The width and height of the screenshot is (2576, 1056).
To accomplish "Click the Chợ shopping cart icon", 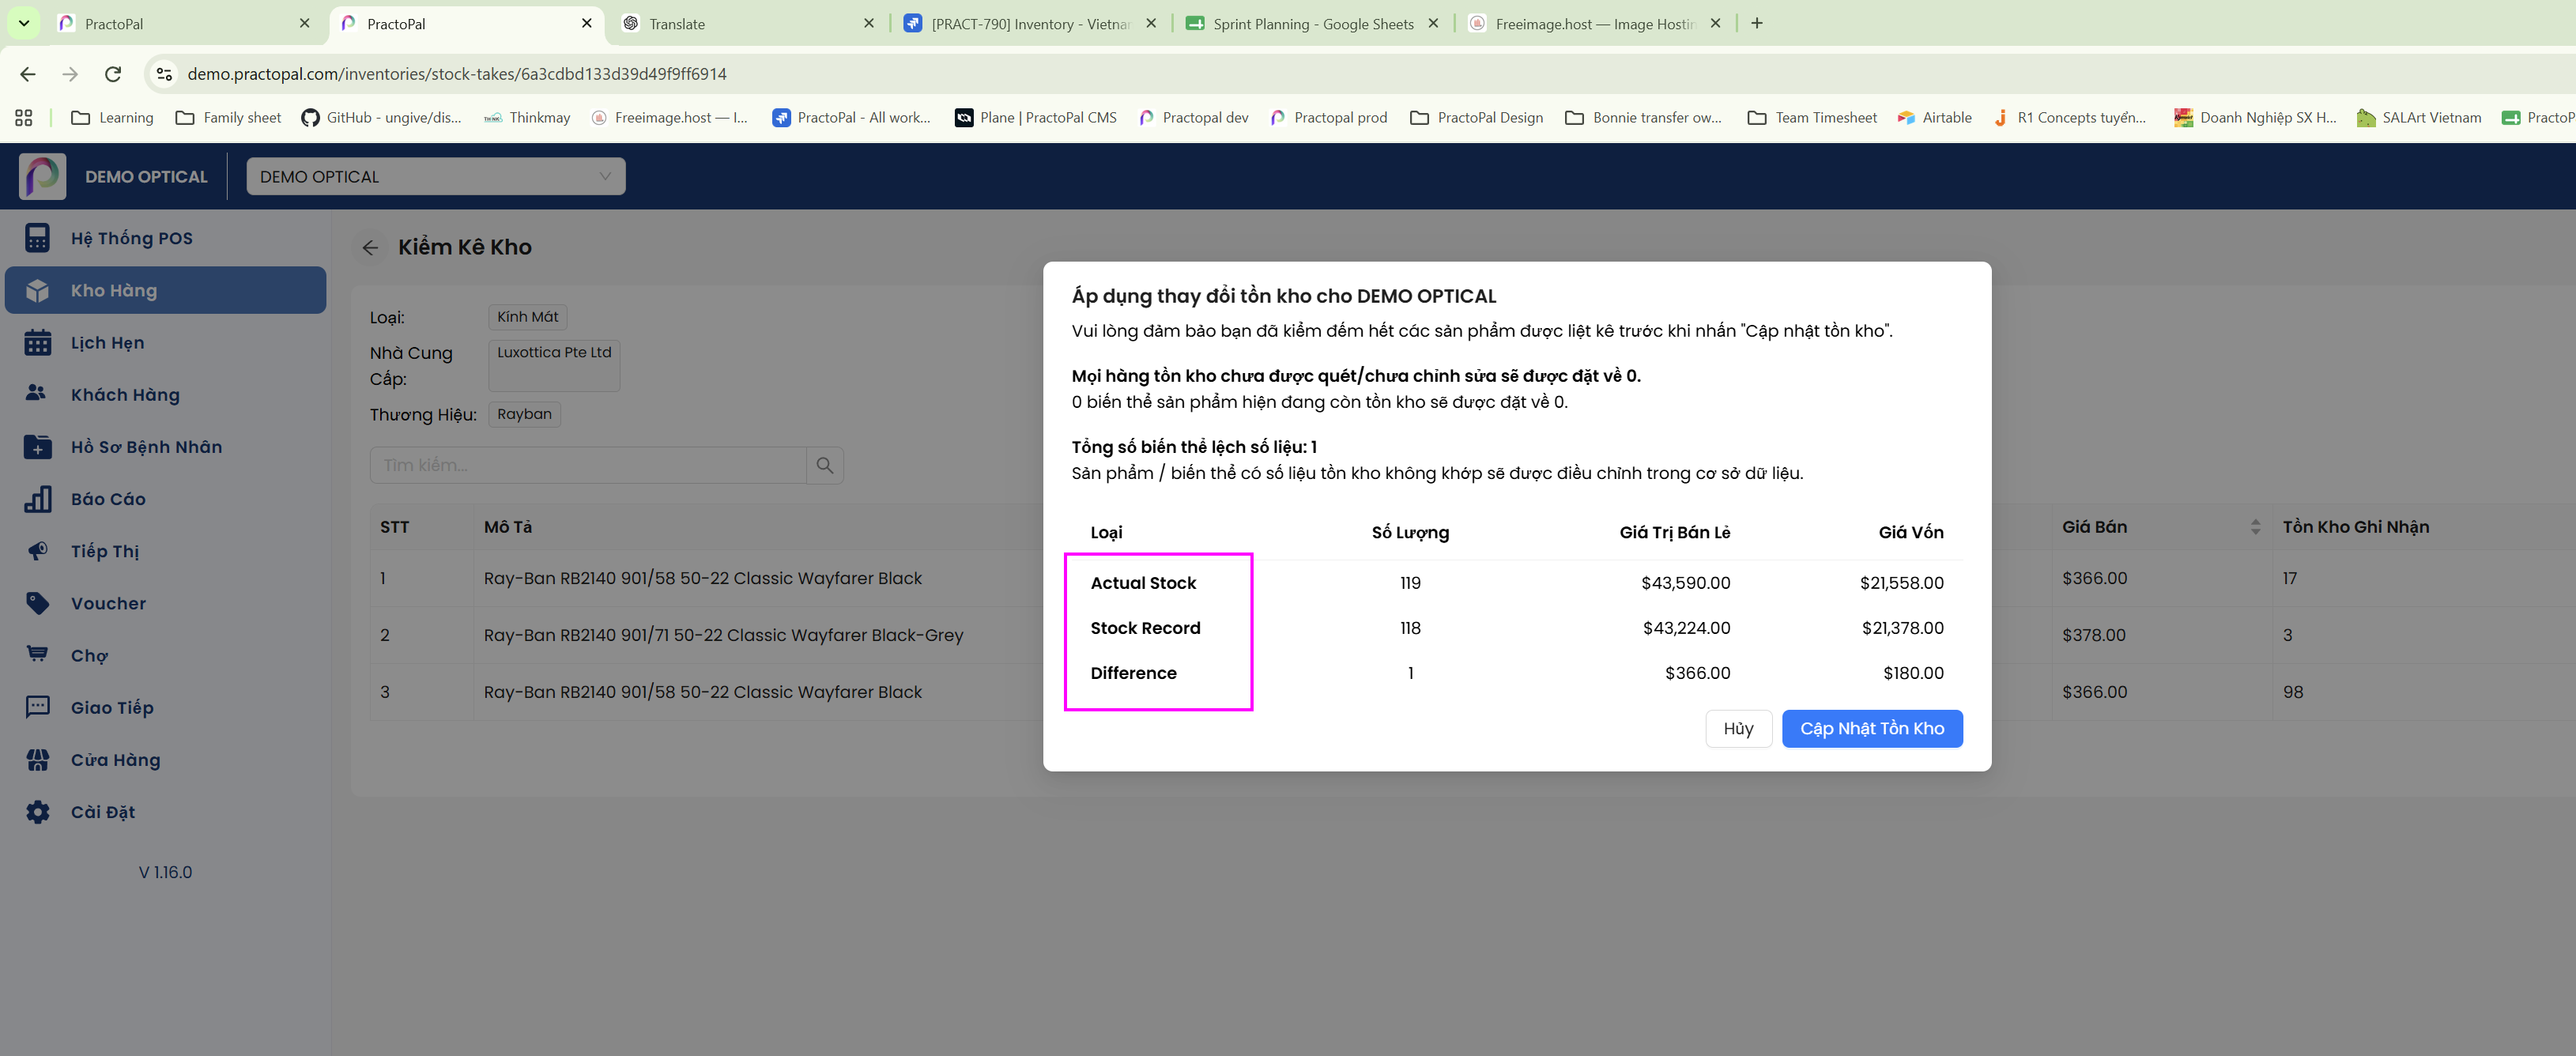I will [x=37, y=655].
